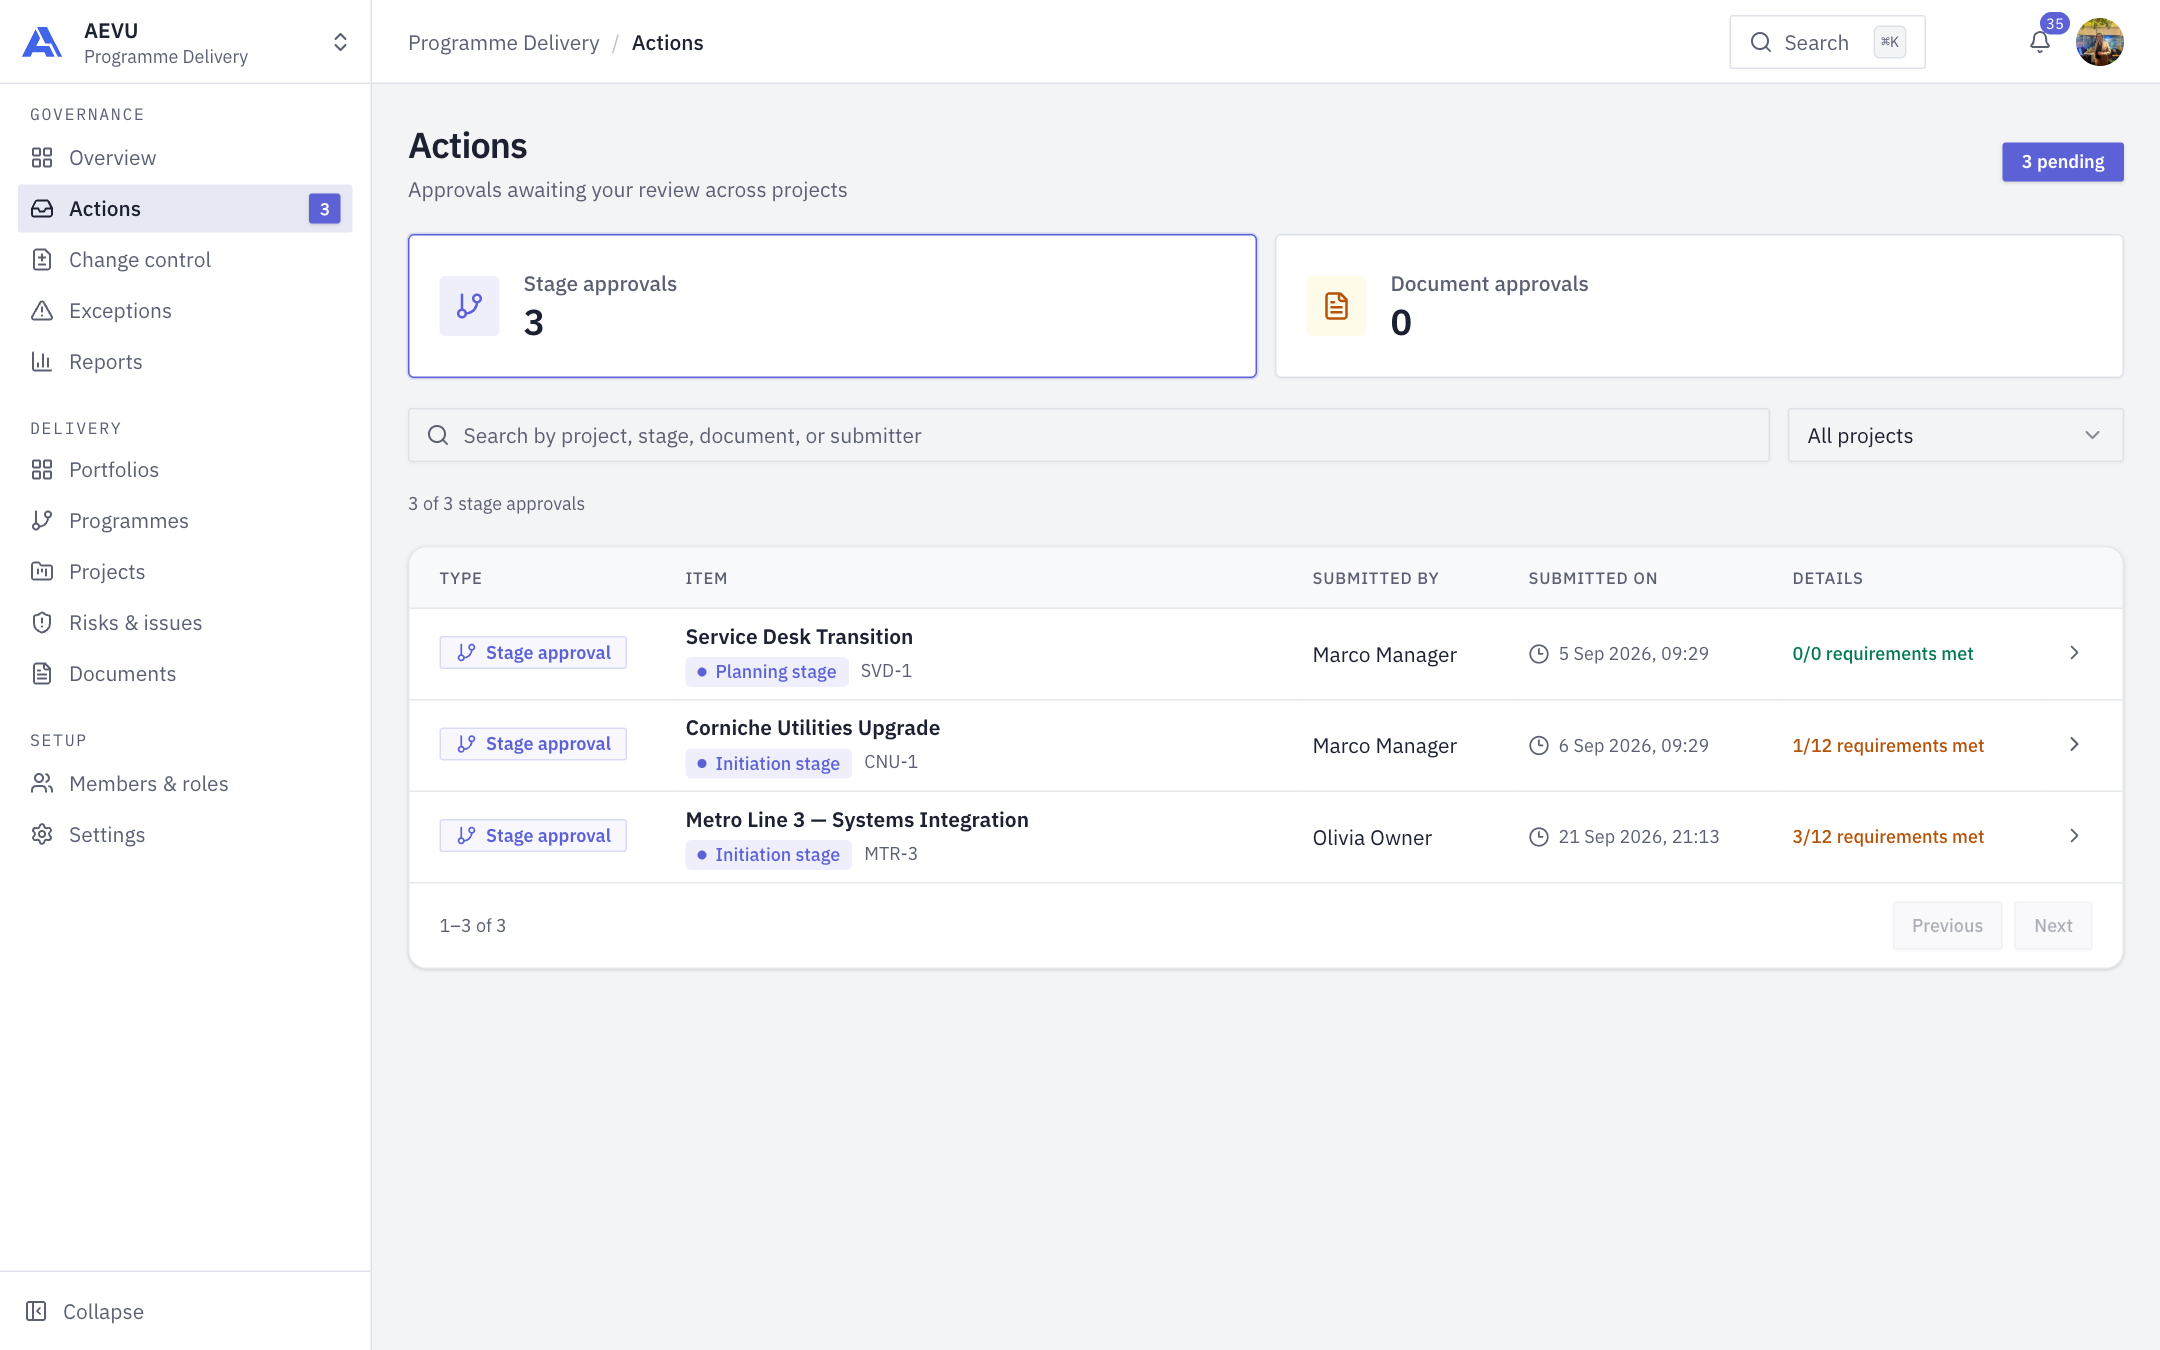Image resolution: width=2160 pixels, height=1350 pixels.
Task: Click the Change control document icon
Action: pyautogui.click(x=42, y=260)
